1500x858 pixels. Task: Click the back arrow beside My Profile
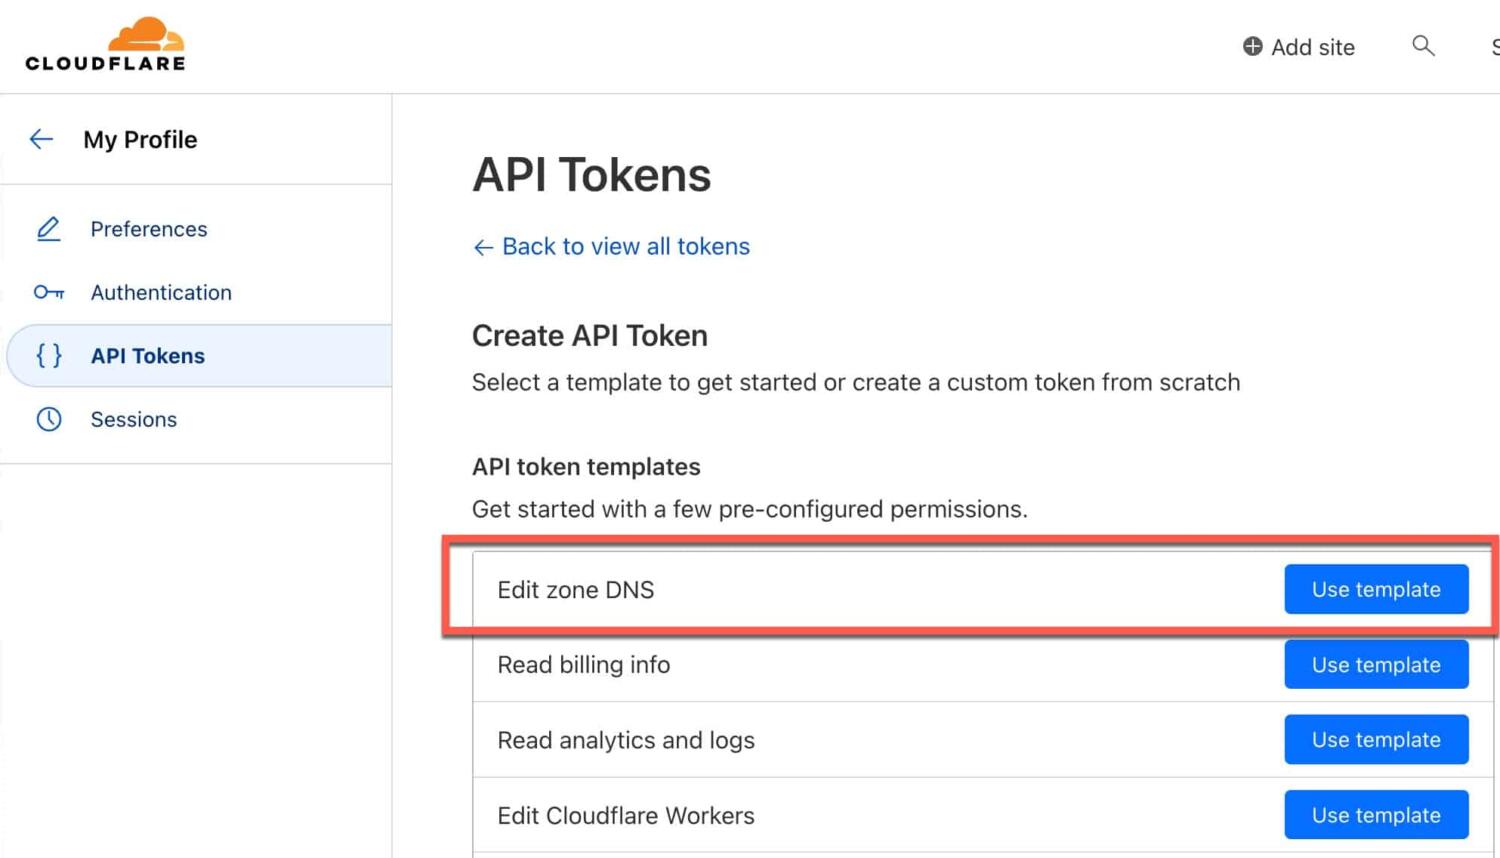click(41, 139)
